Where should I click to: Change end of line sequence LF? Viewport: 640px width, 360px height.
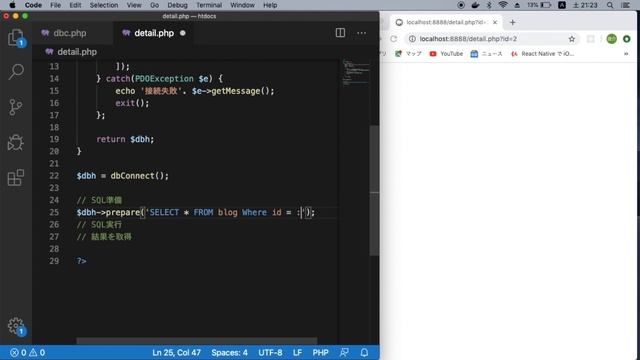297,353
